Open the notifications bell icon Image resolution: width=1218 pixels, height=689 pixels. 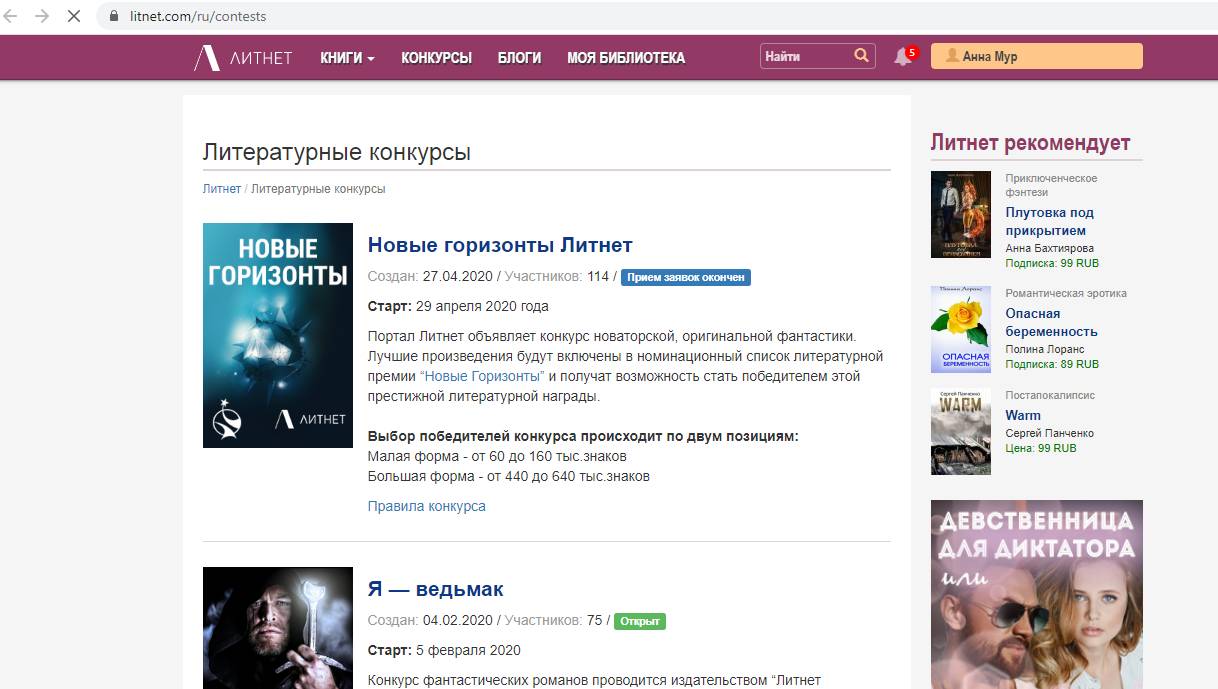(902, 57)
